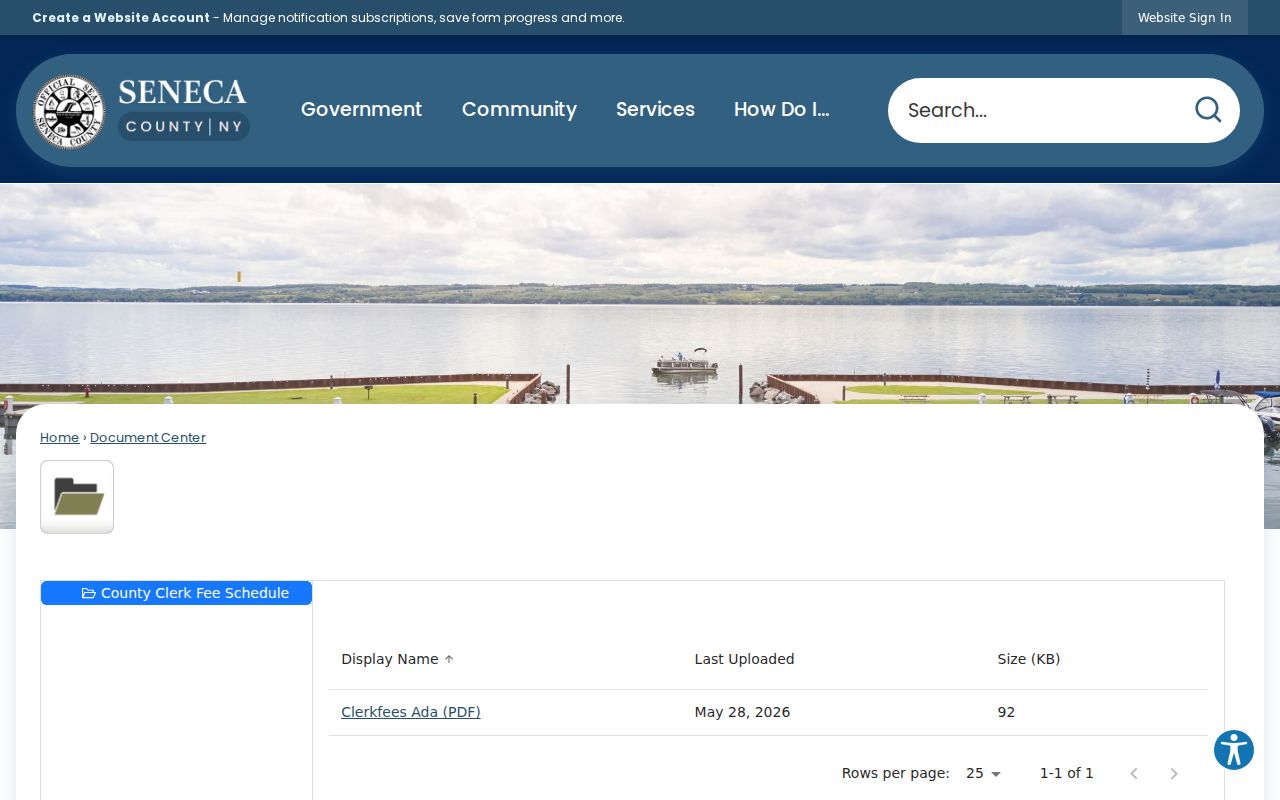This screenshot has height=800, width=1280.
Task: Follow the Home breadcrumb link
Action: pyautogui.click(x=59, y=437)
